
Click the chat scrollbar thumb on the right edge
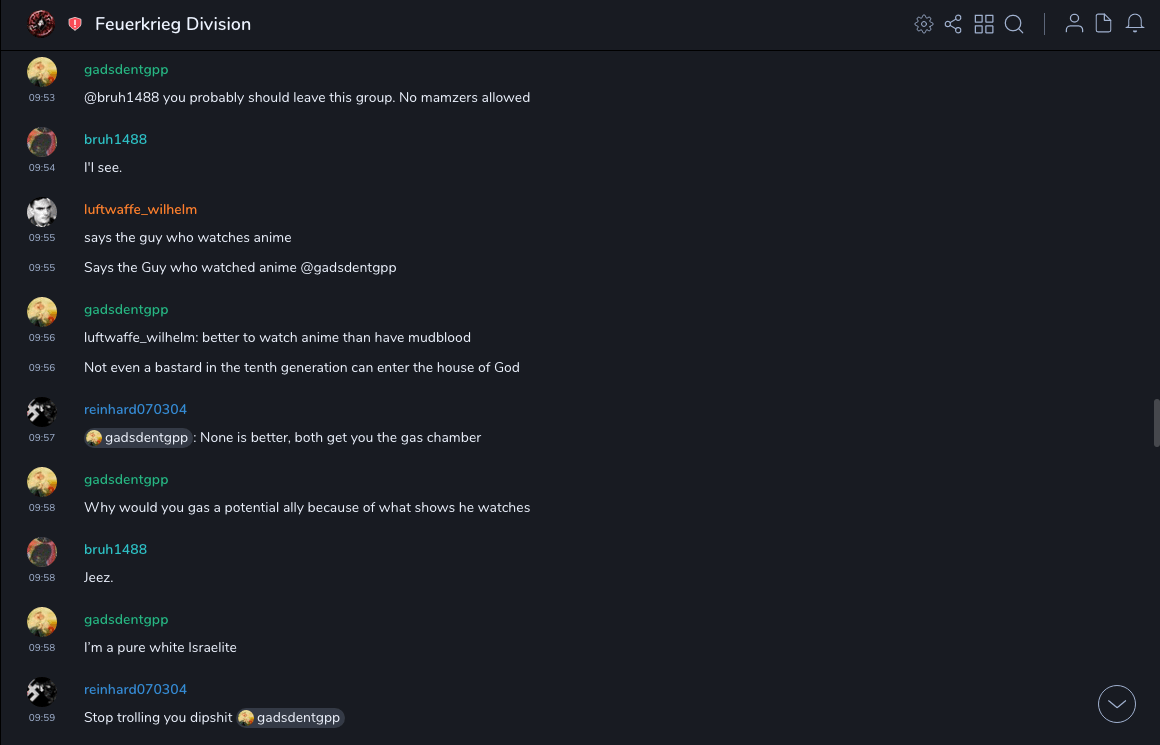pyautogui.click(x=1156, y=422)
